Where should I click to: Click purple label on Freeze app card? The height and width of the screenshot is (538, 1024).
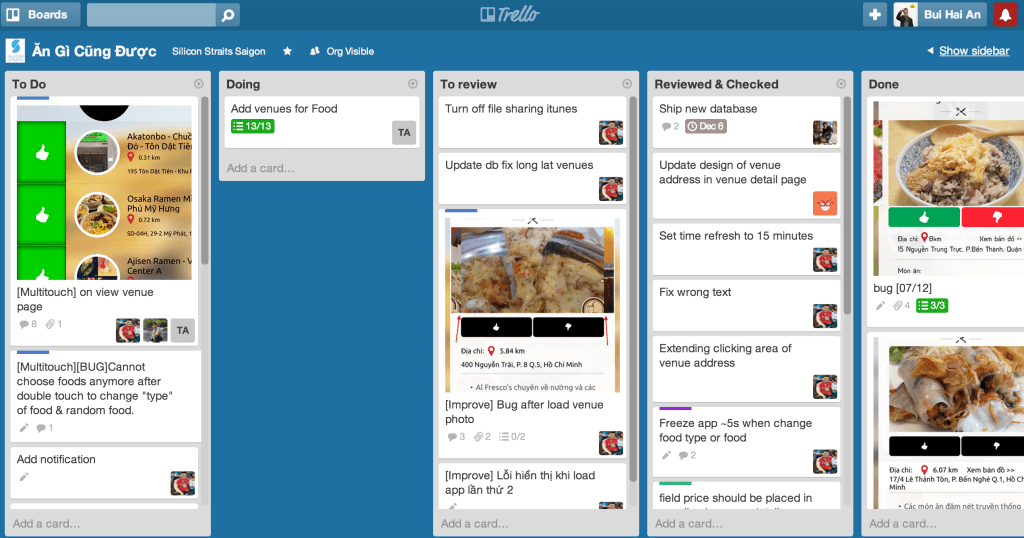pyautogui.click(x=675, y=409)
